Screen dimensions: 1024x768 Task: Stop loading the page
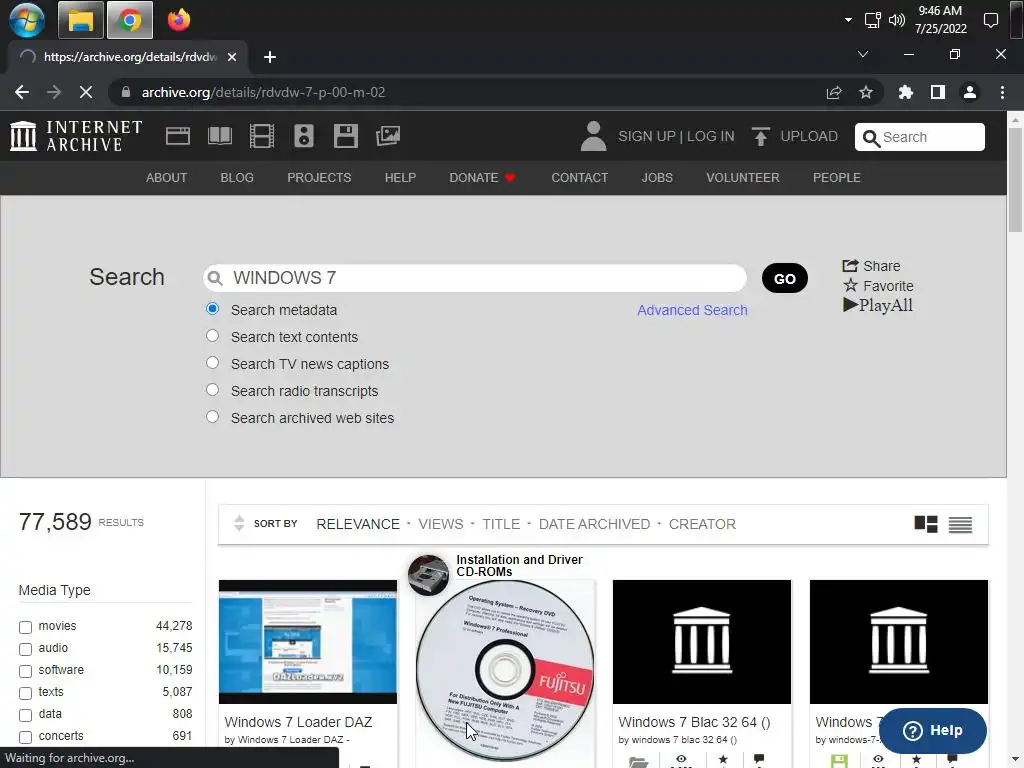pos(86,92)
